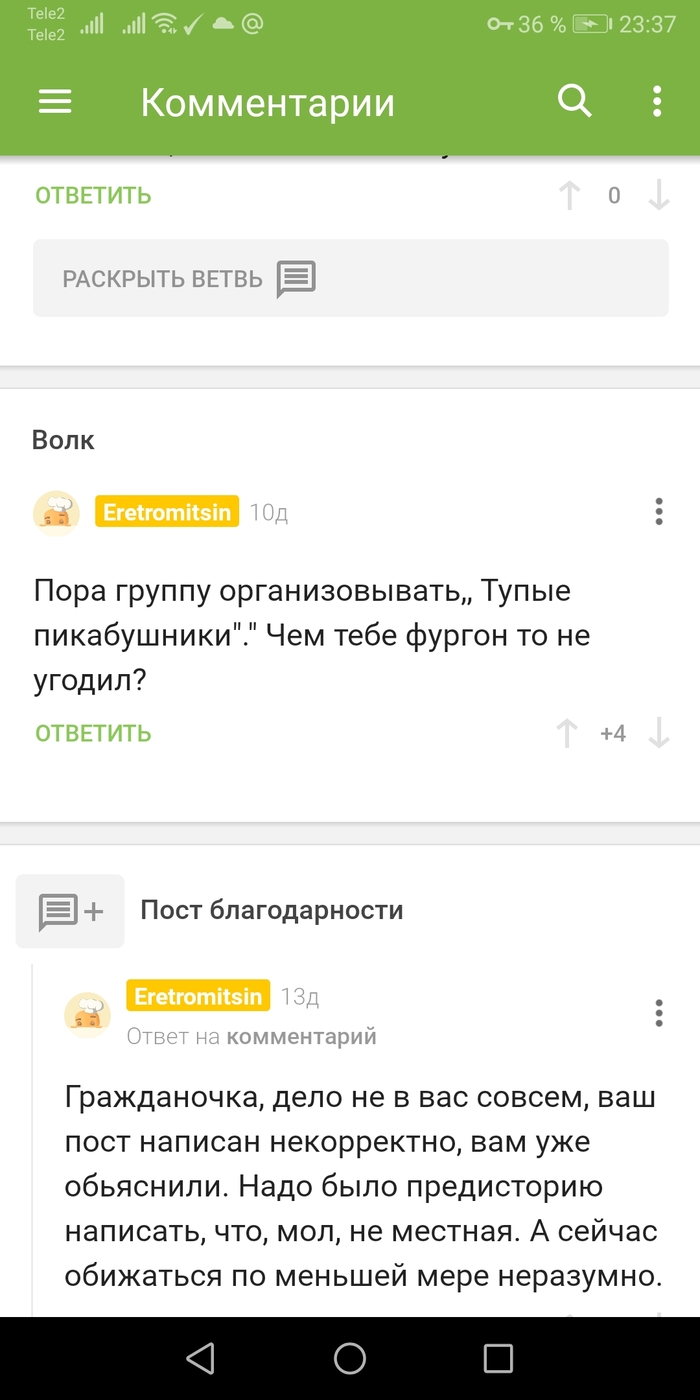700x1400 pixels.
Task: Open options for the 10д comment
Action: pyautogui.click(x=658, y=512)
